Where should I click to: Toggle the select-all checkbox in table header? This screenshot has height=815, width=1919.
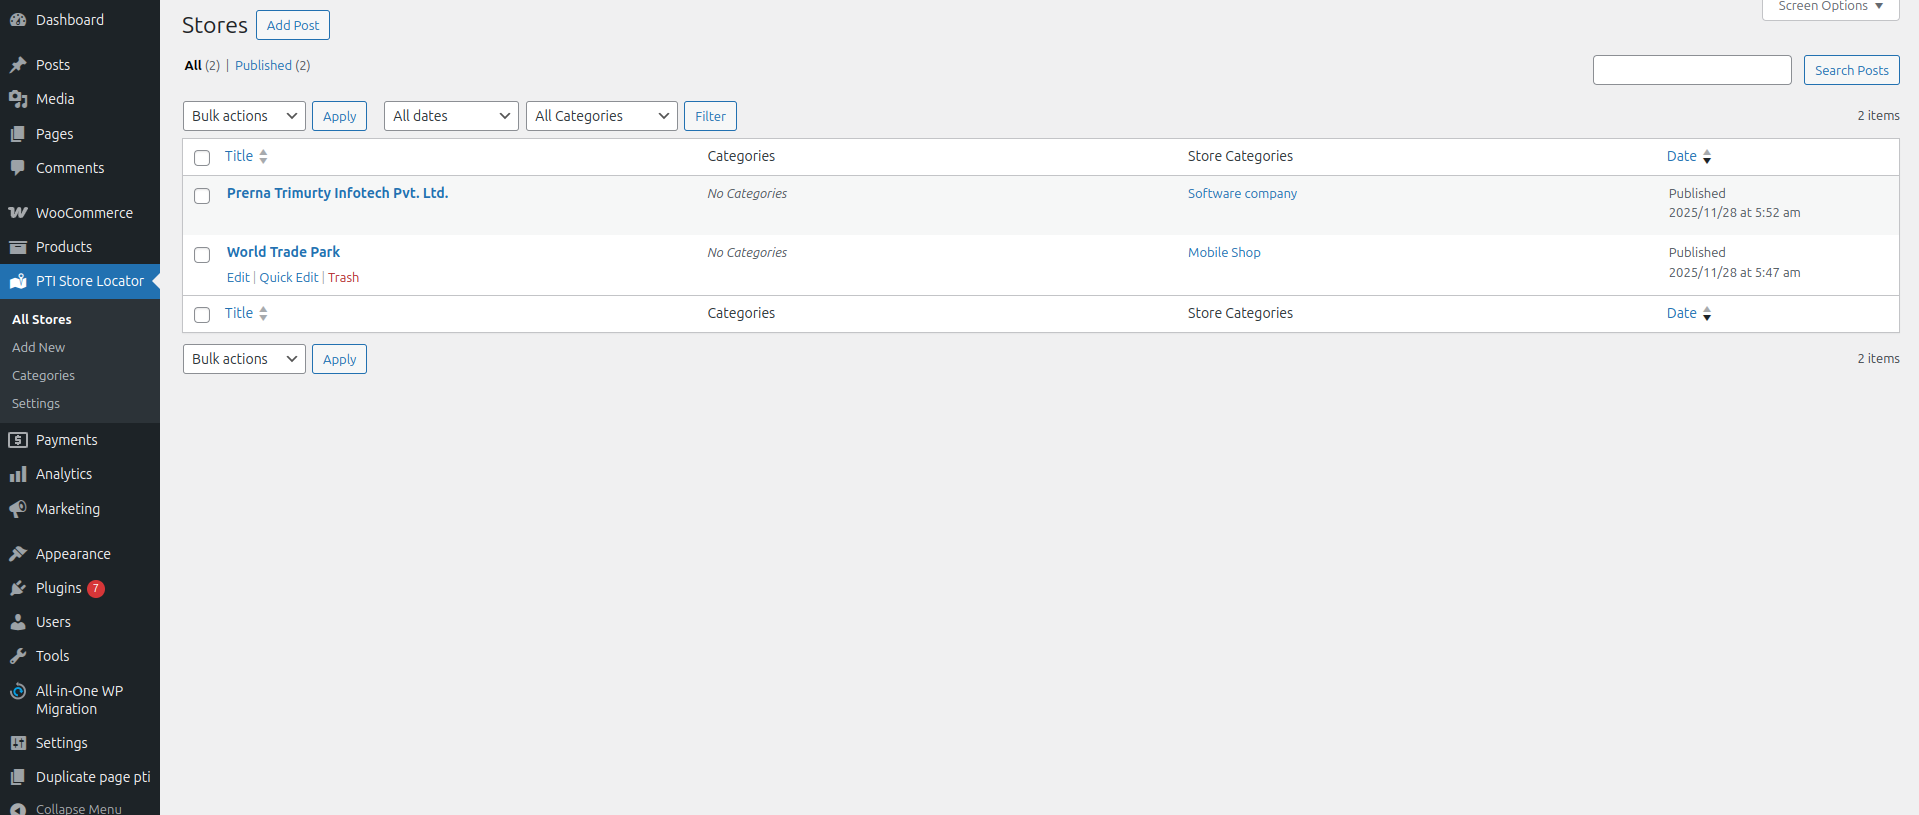point(202,158)
